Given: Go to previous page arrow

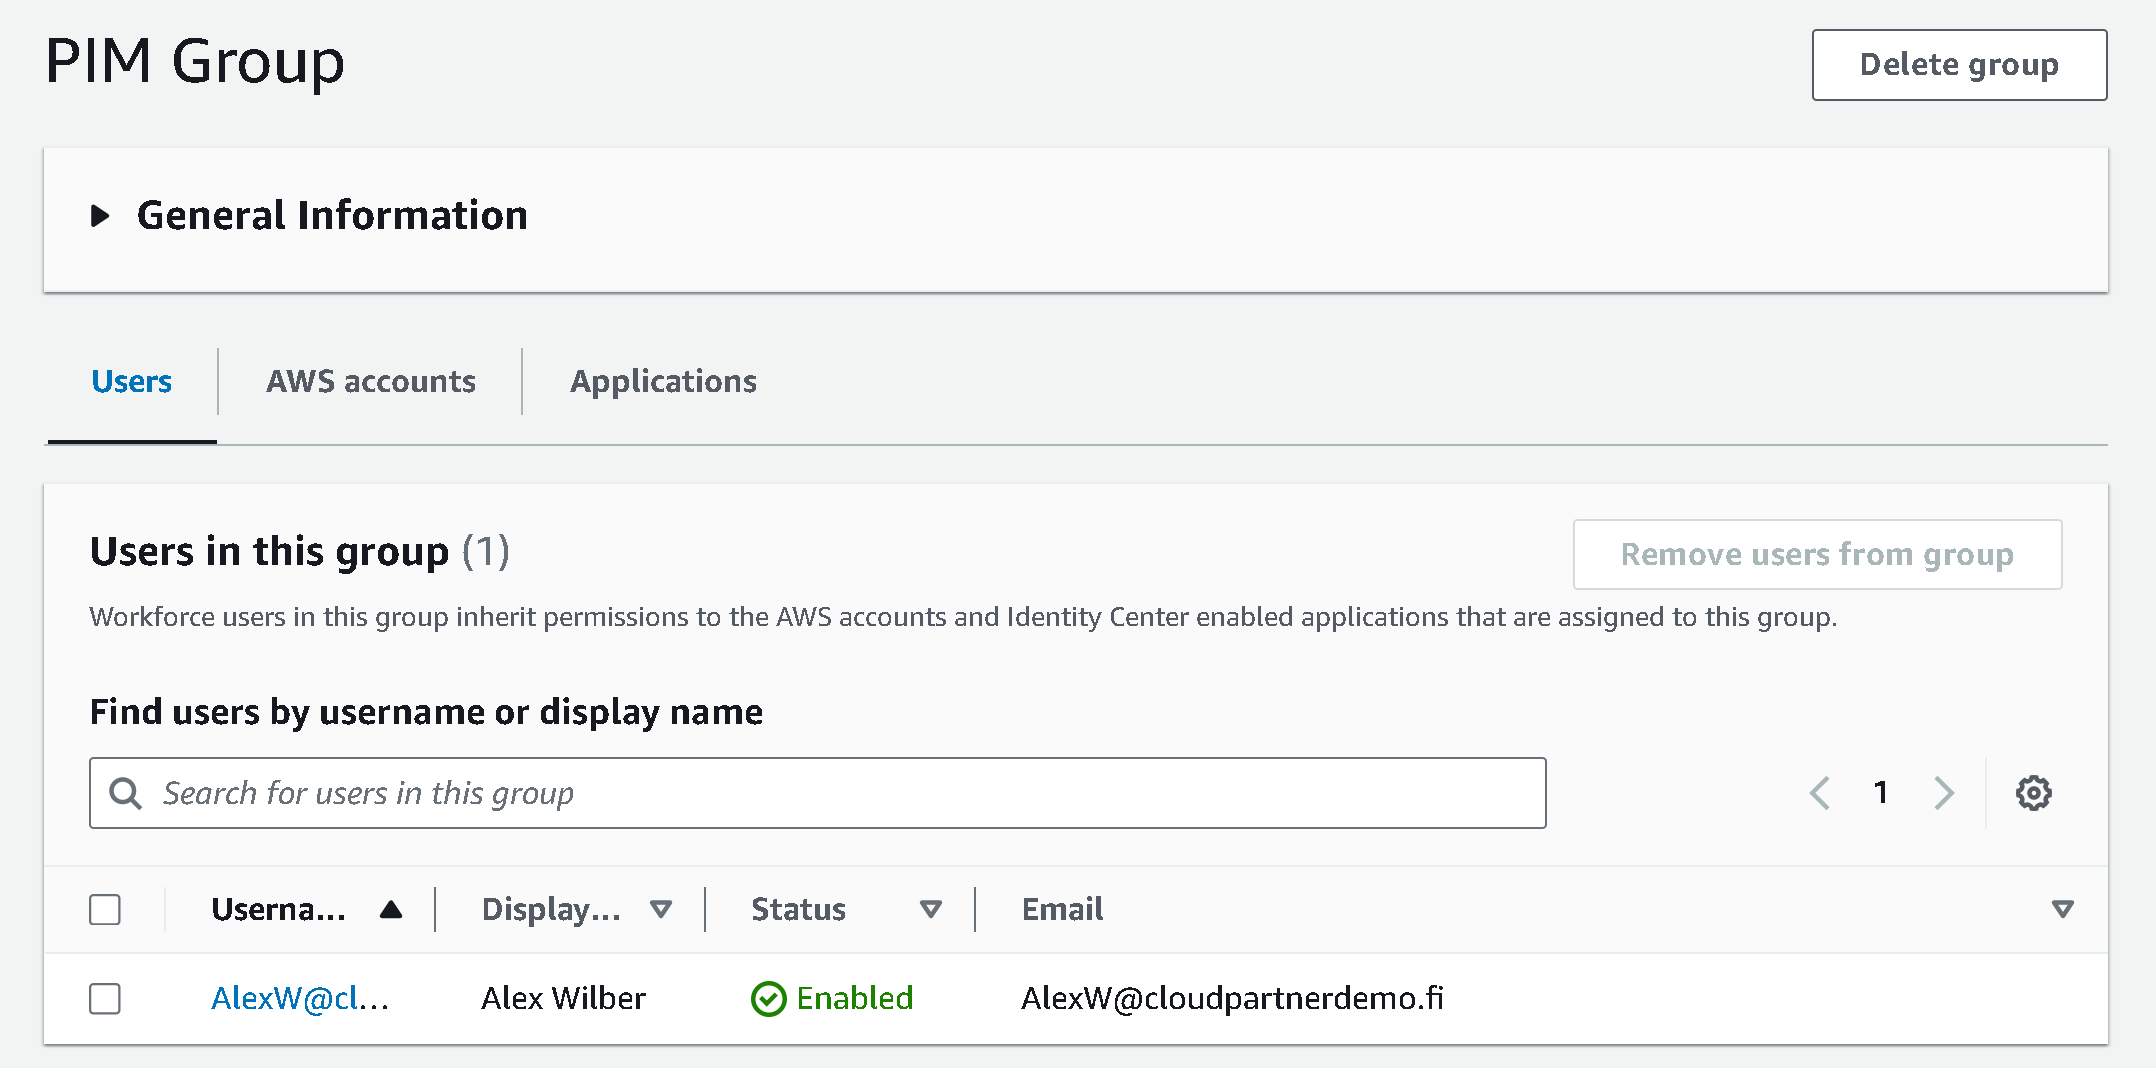Looking at the screenshot, I should tap(1820, 793).
